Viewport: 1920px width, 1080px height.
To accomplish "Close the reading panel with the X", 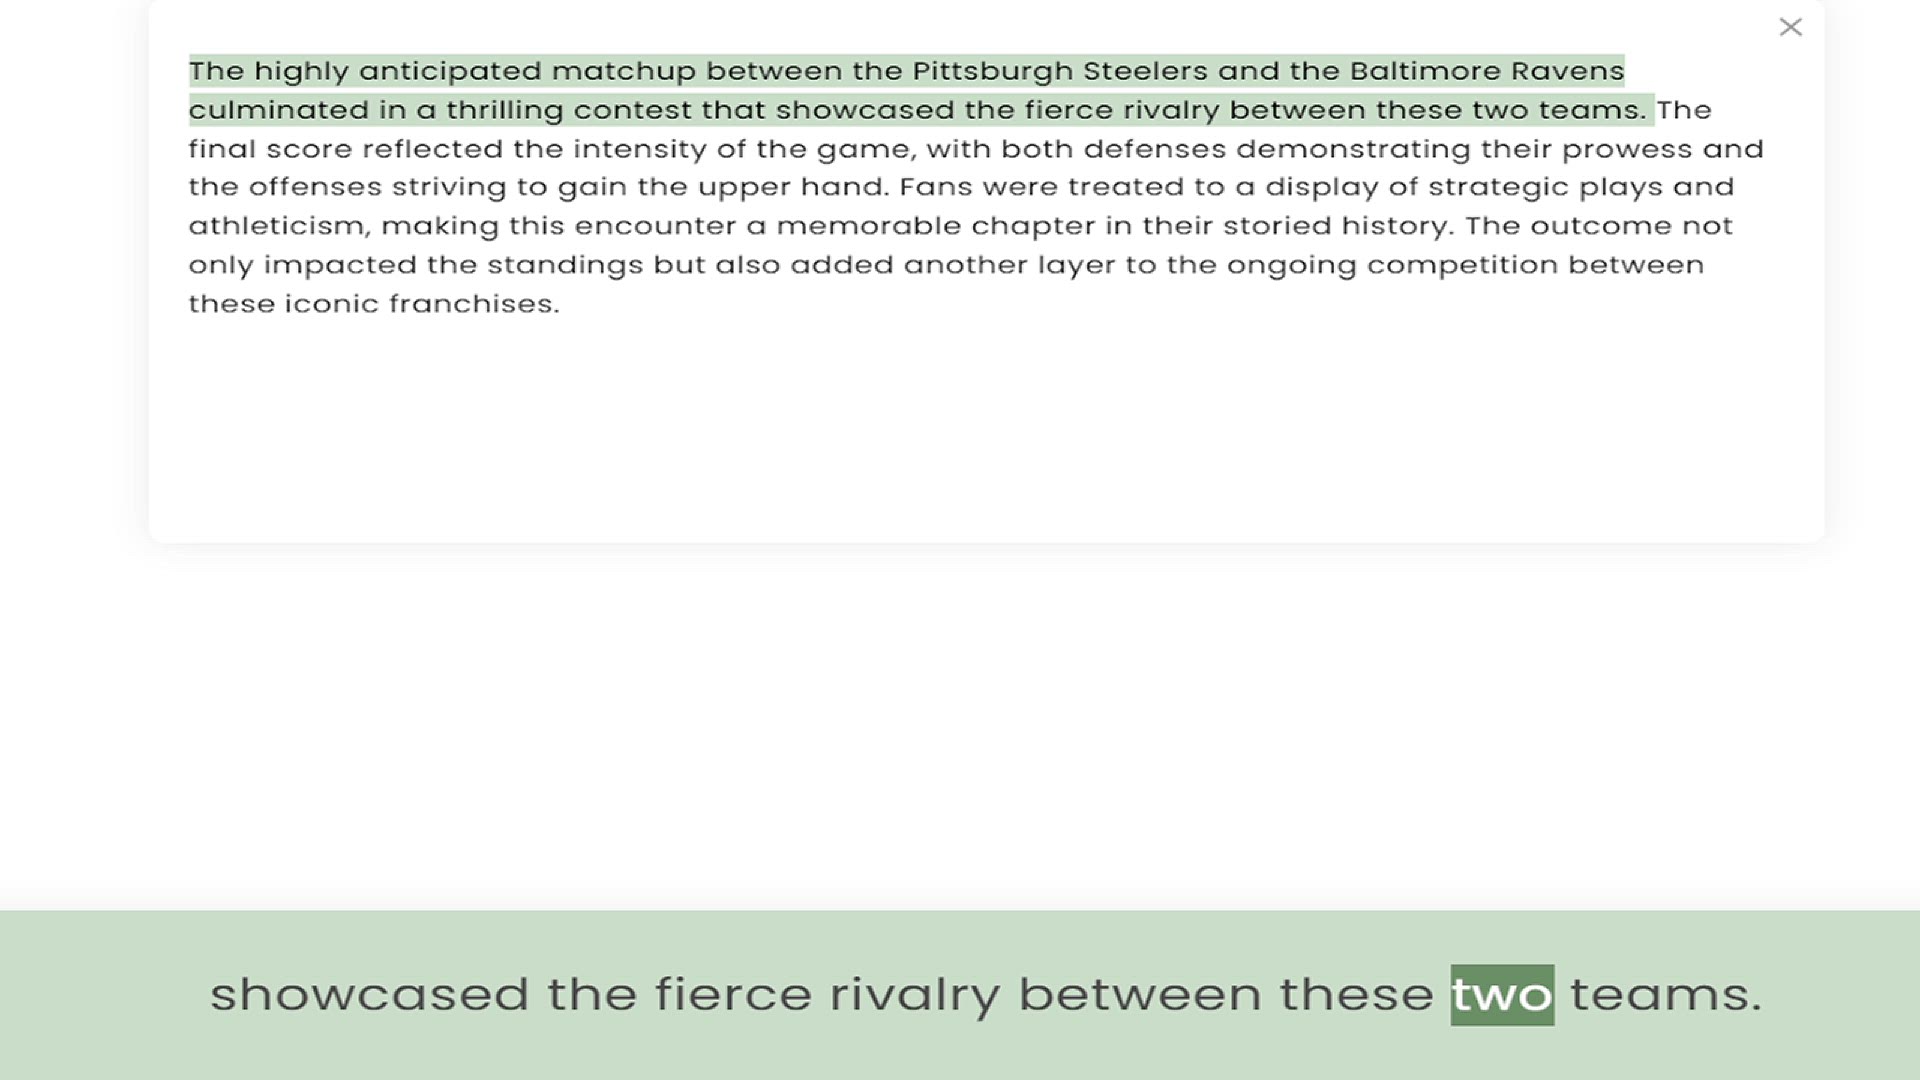I will click(x=1790, y=27).
